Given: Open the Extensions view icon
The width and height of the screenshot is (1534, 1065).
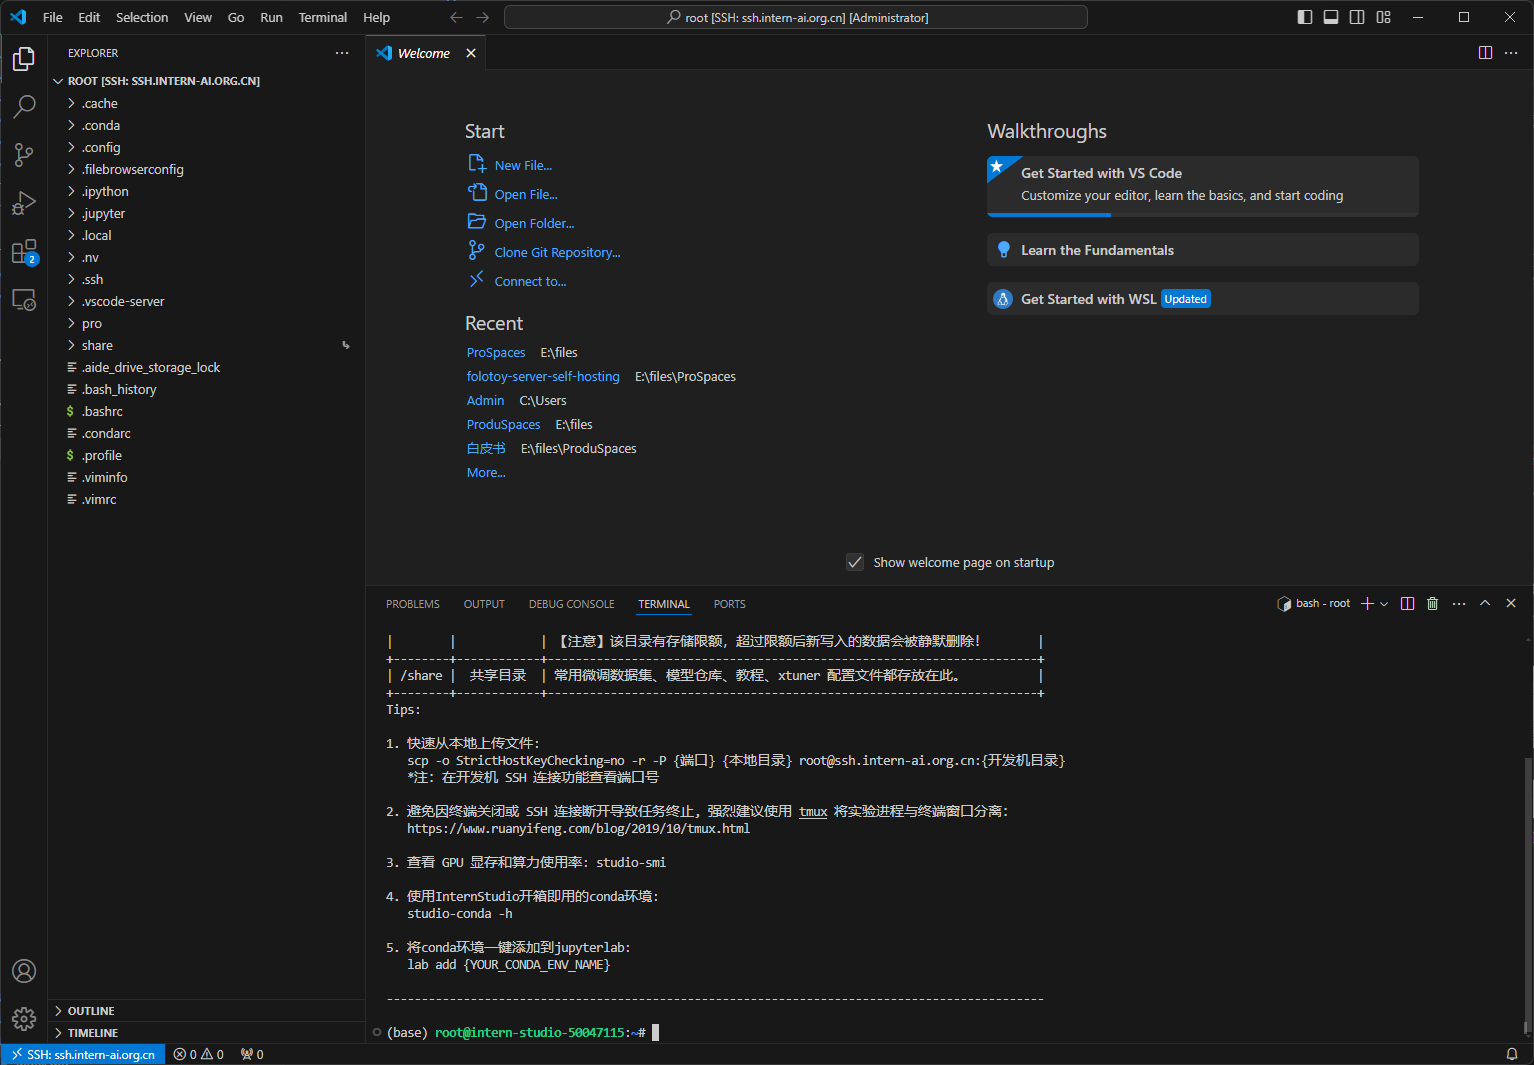Looking at the screenshot, I should click(24, 251).
